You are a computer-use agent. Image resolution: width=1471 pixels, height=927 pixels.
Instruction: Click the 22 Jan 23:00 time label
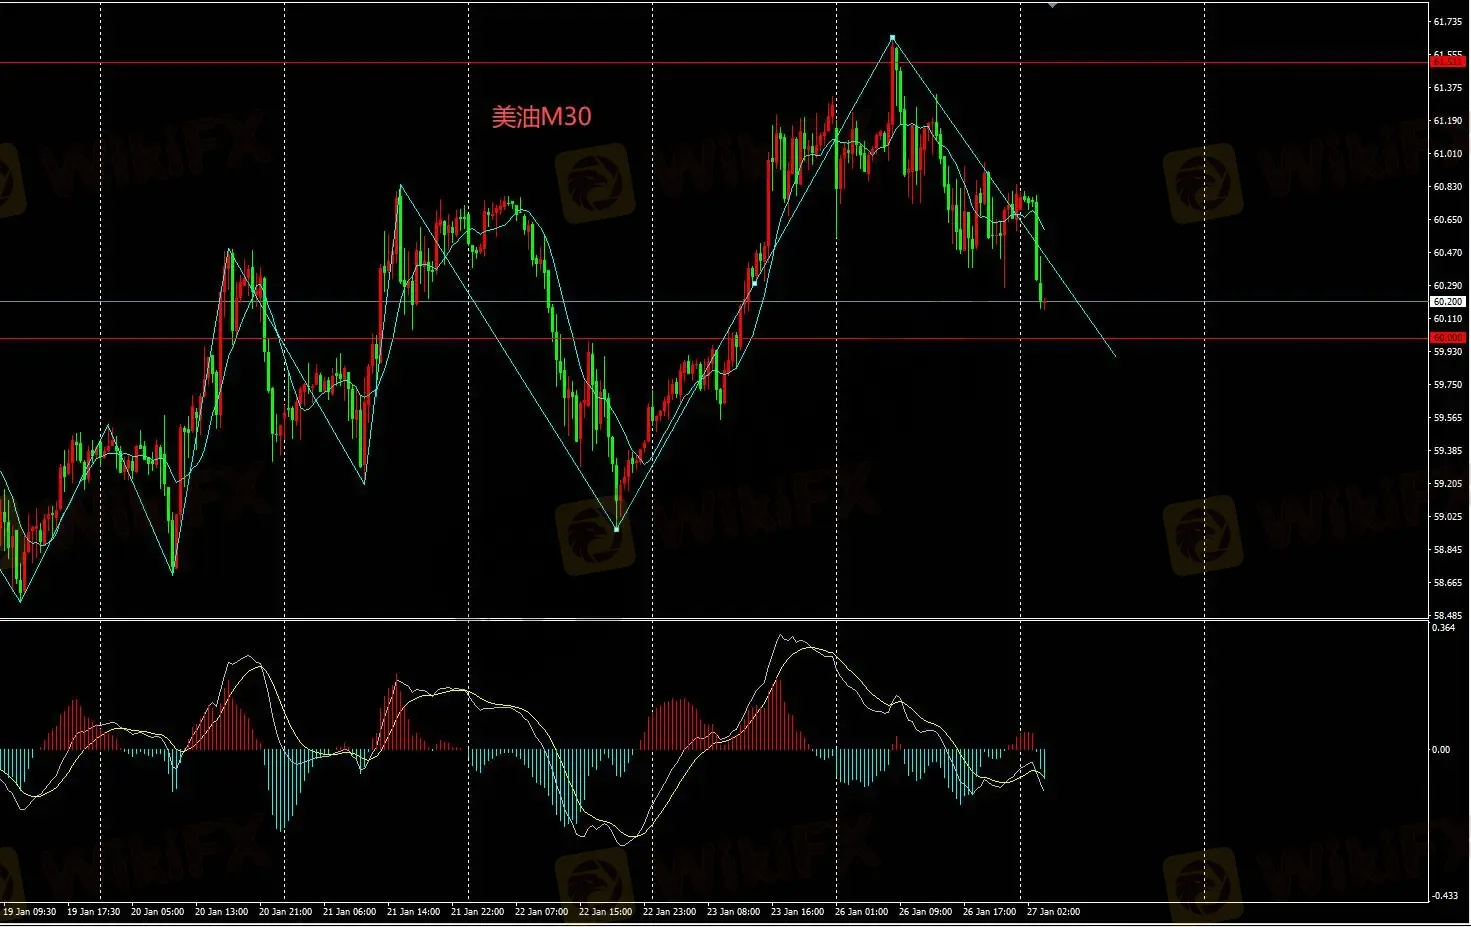tap(670, 912)
